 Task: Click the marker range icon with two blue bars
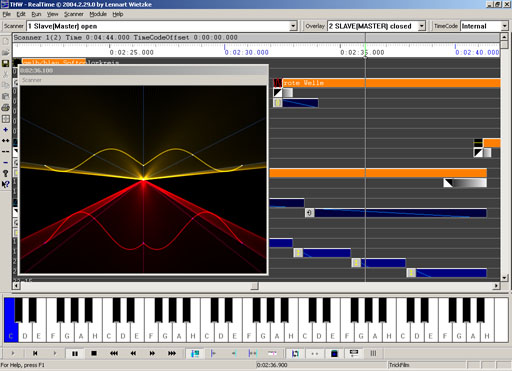253,353
